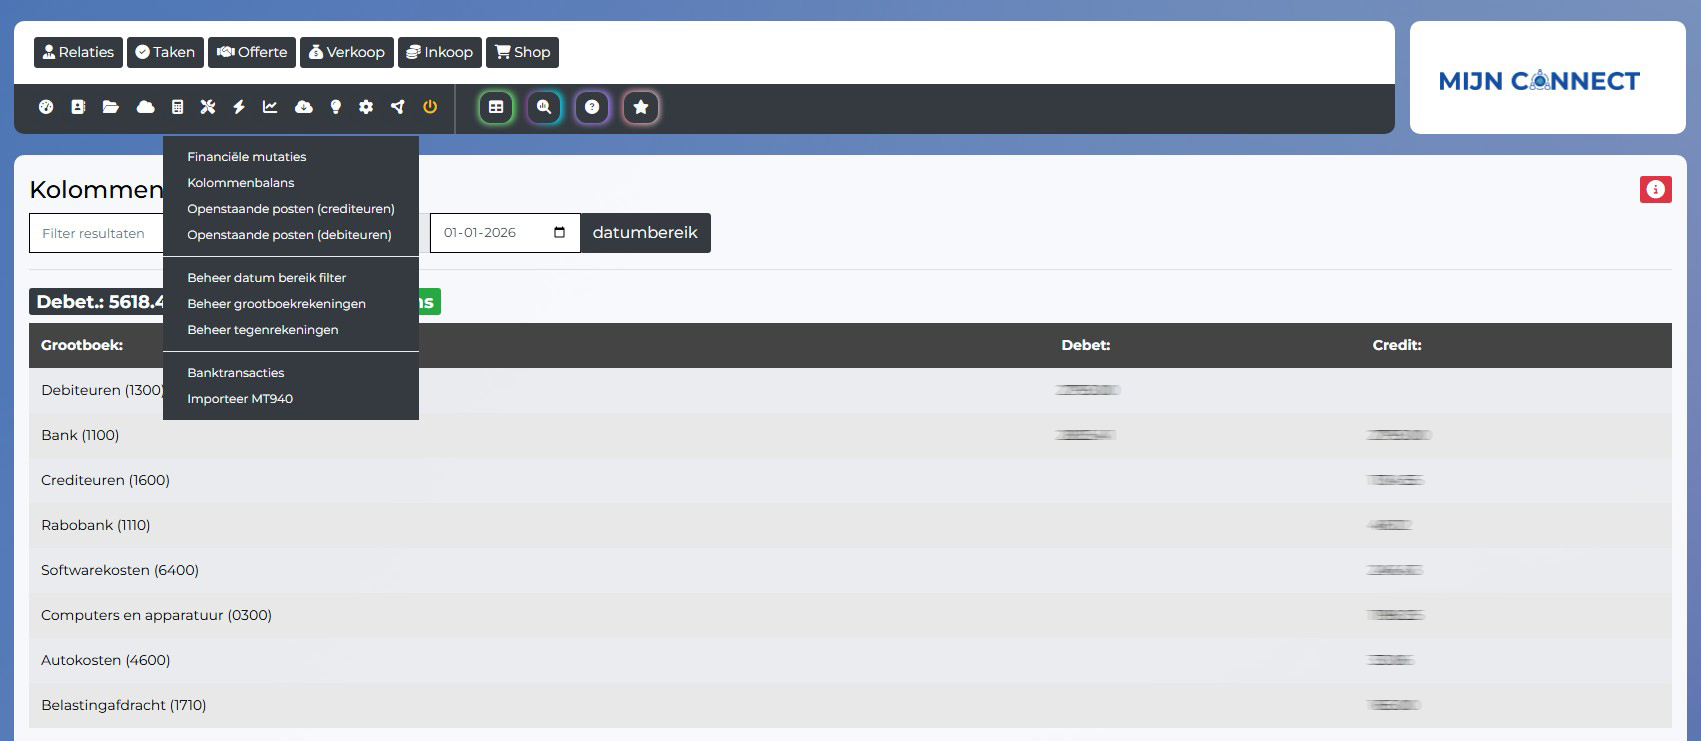1701x741 pixels.
Task: Open the Verkoop section
Action: point(347,52)
